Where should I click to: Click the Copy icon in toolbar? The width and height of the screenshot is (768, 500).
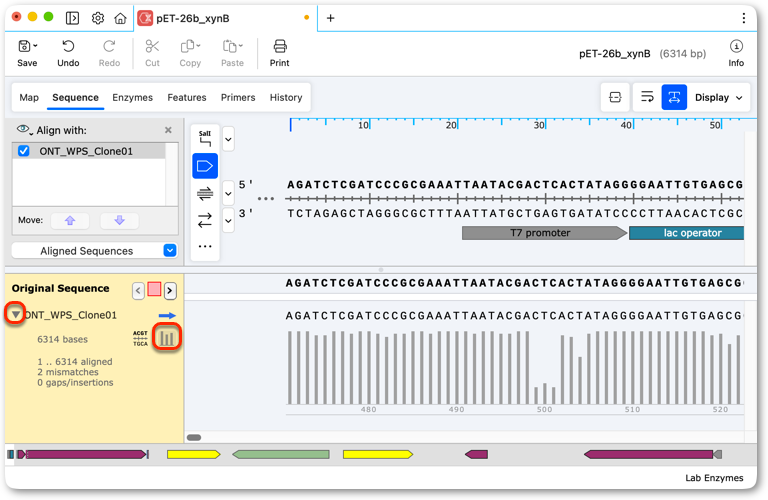(187, 47)
